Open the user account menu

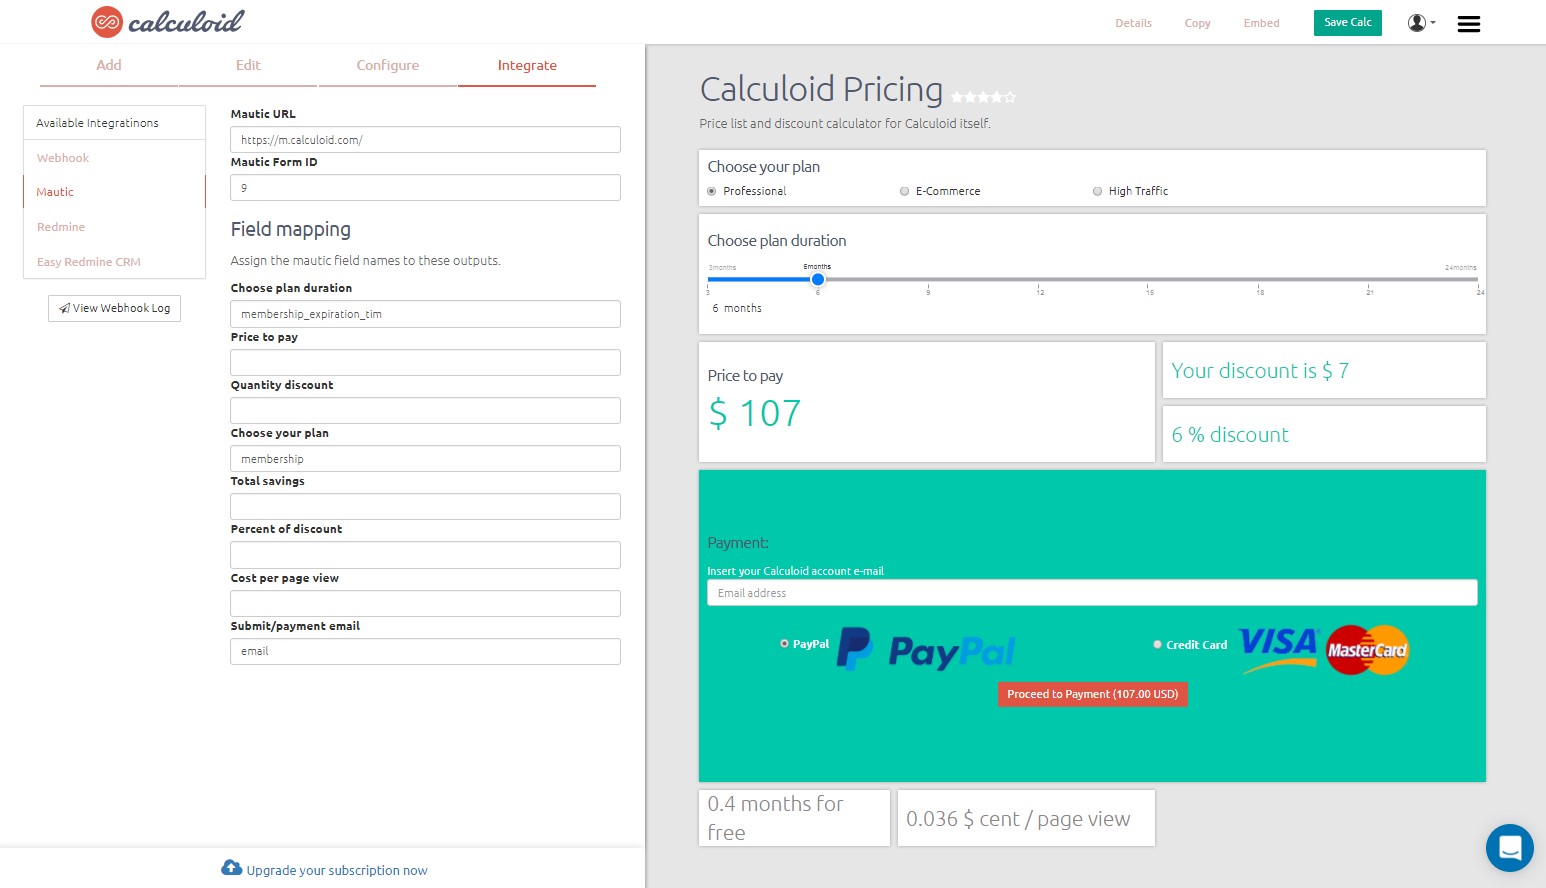click(x=1421, y=23)
